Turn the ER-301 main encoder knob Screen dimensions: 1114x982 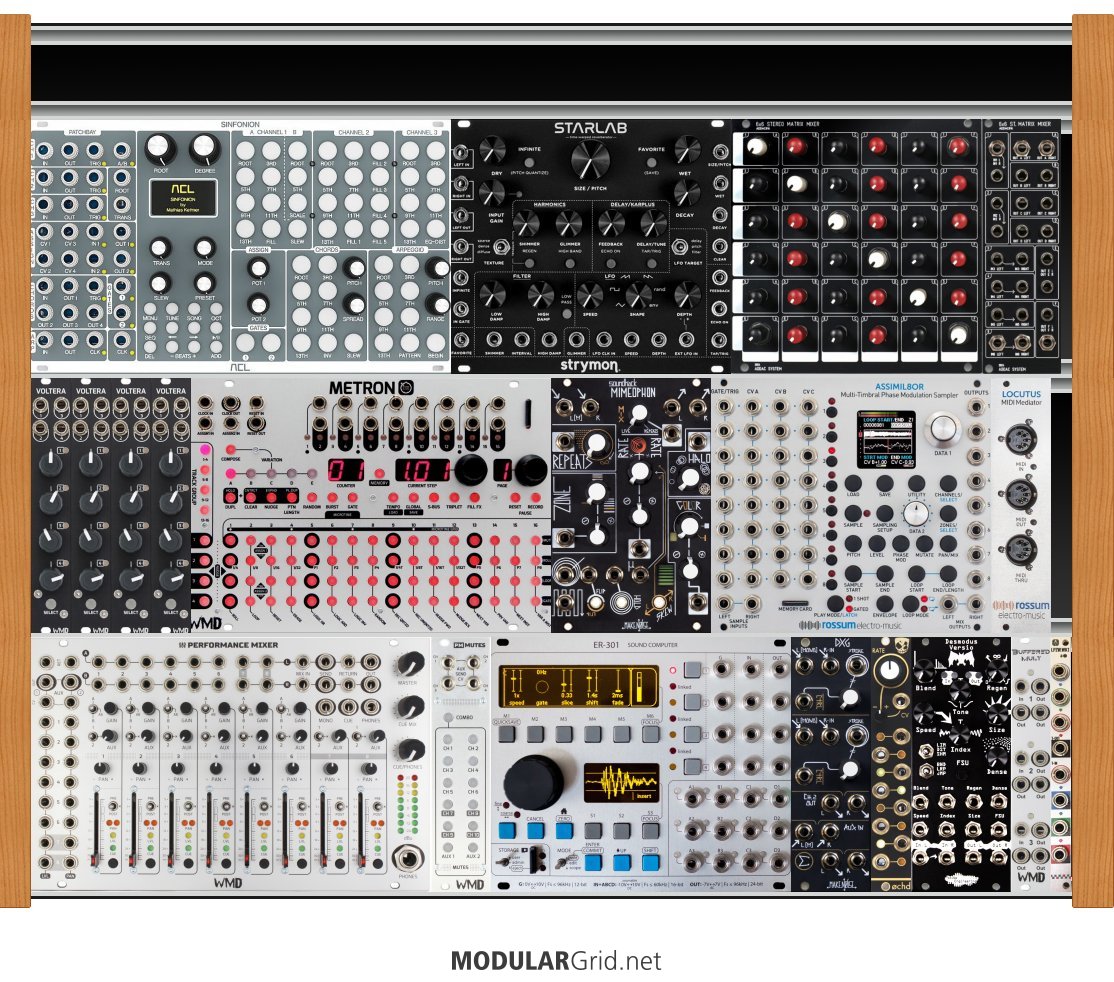534,781
